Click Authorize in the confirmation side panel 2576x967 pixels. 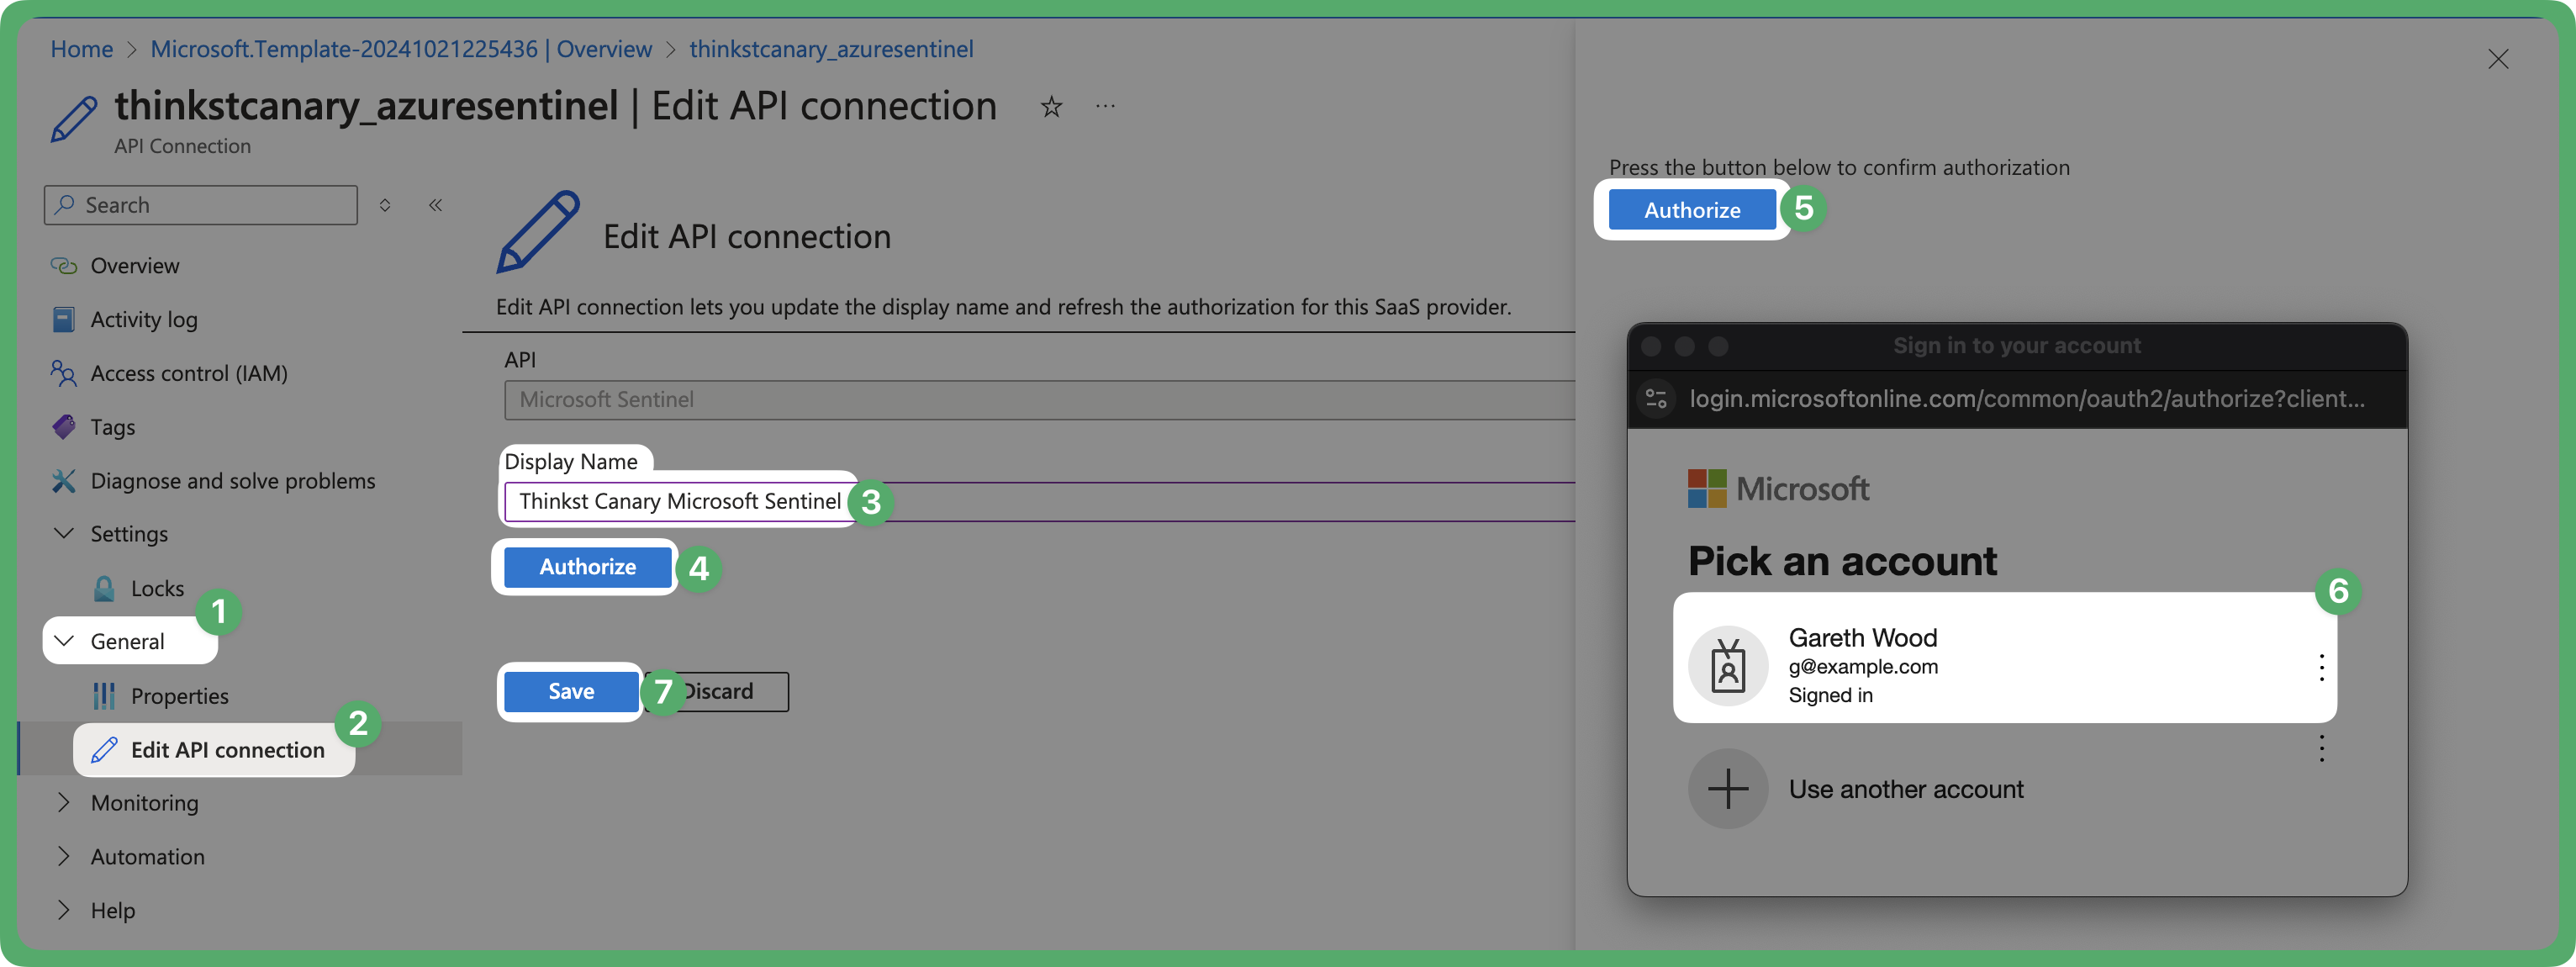[1692, 210]
